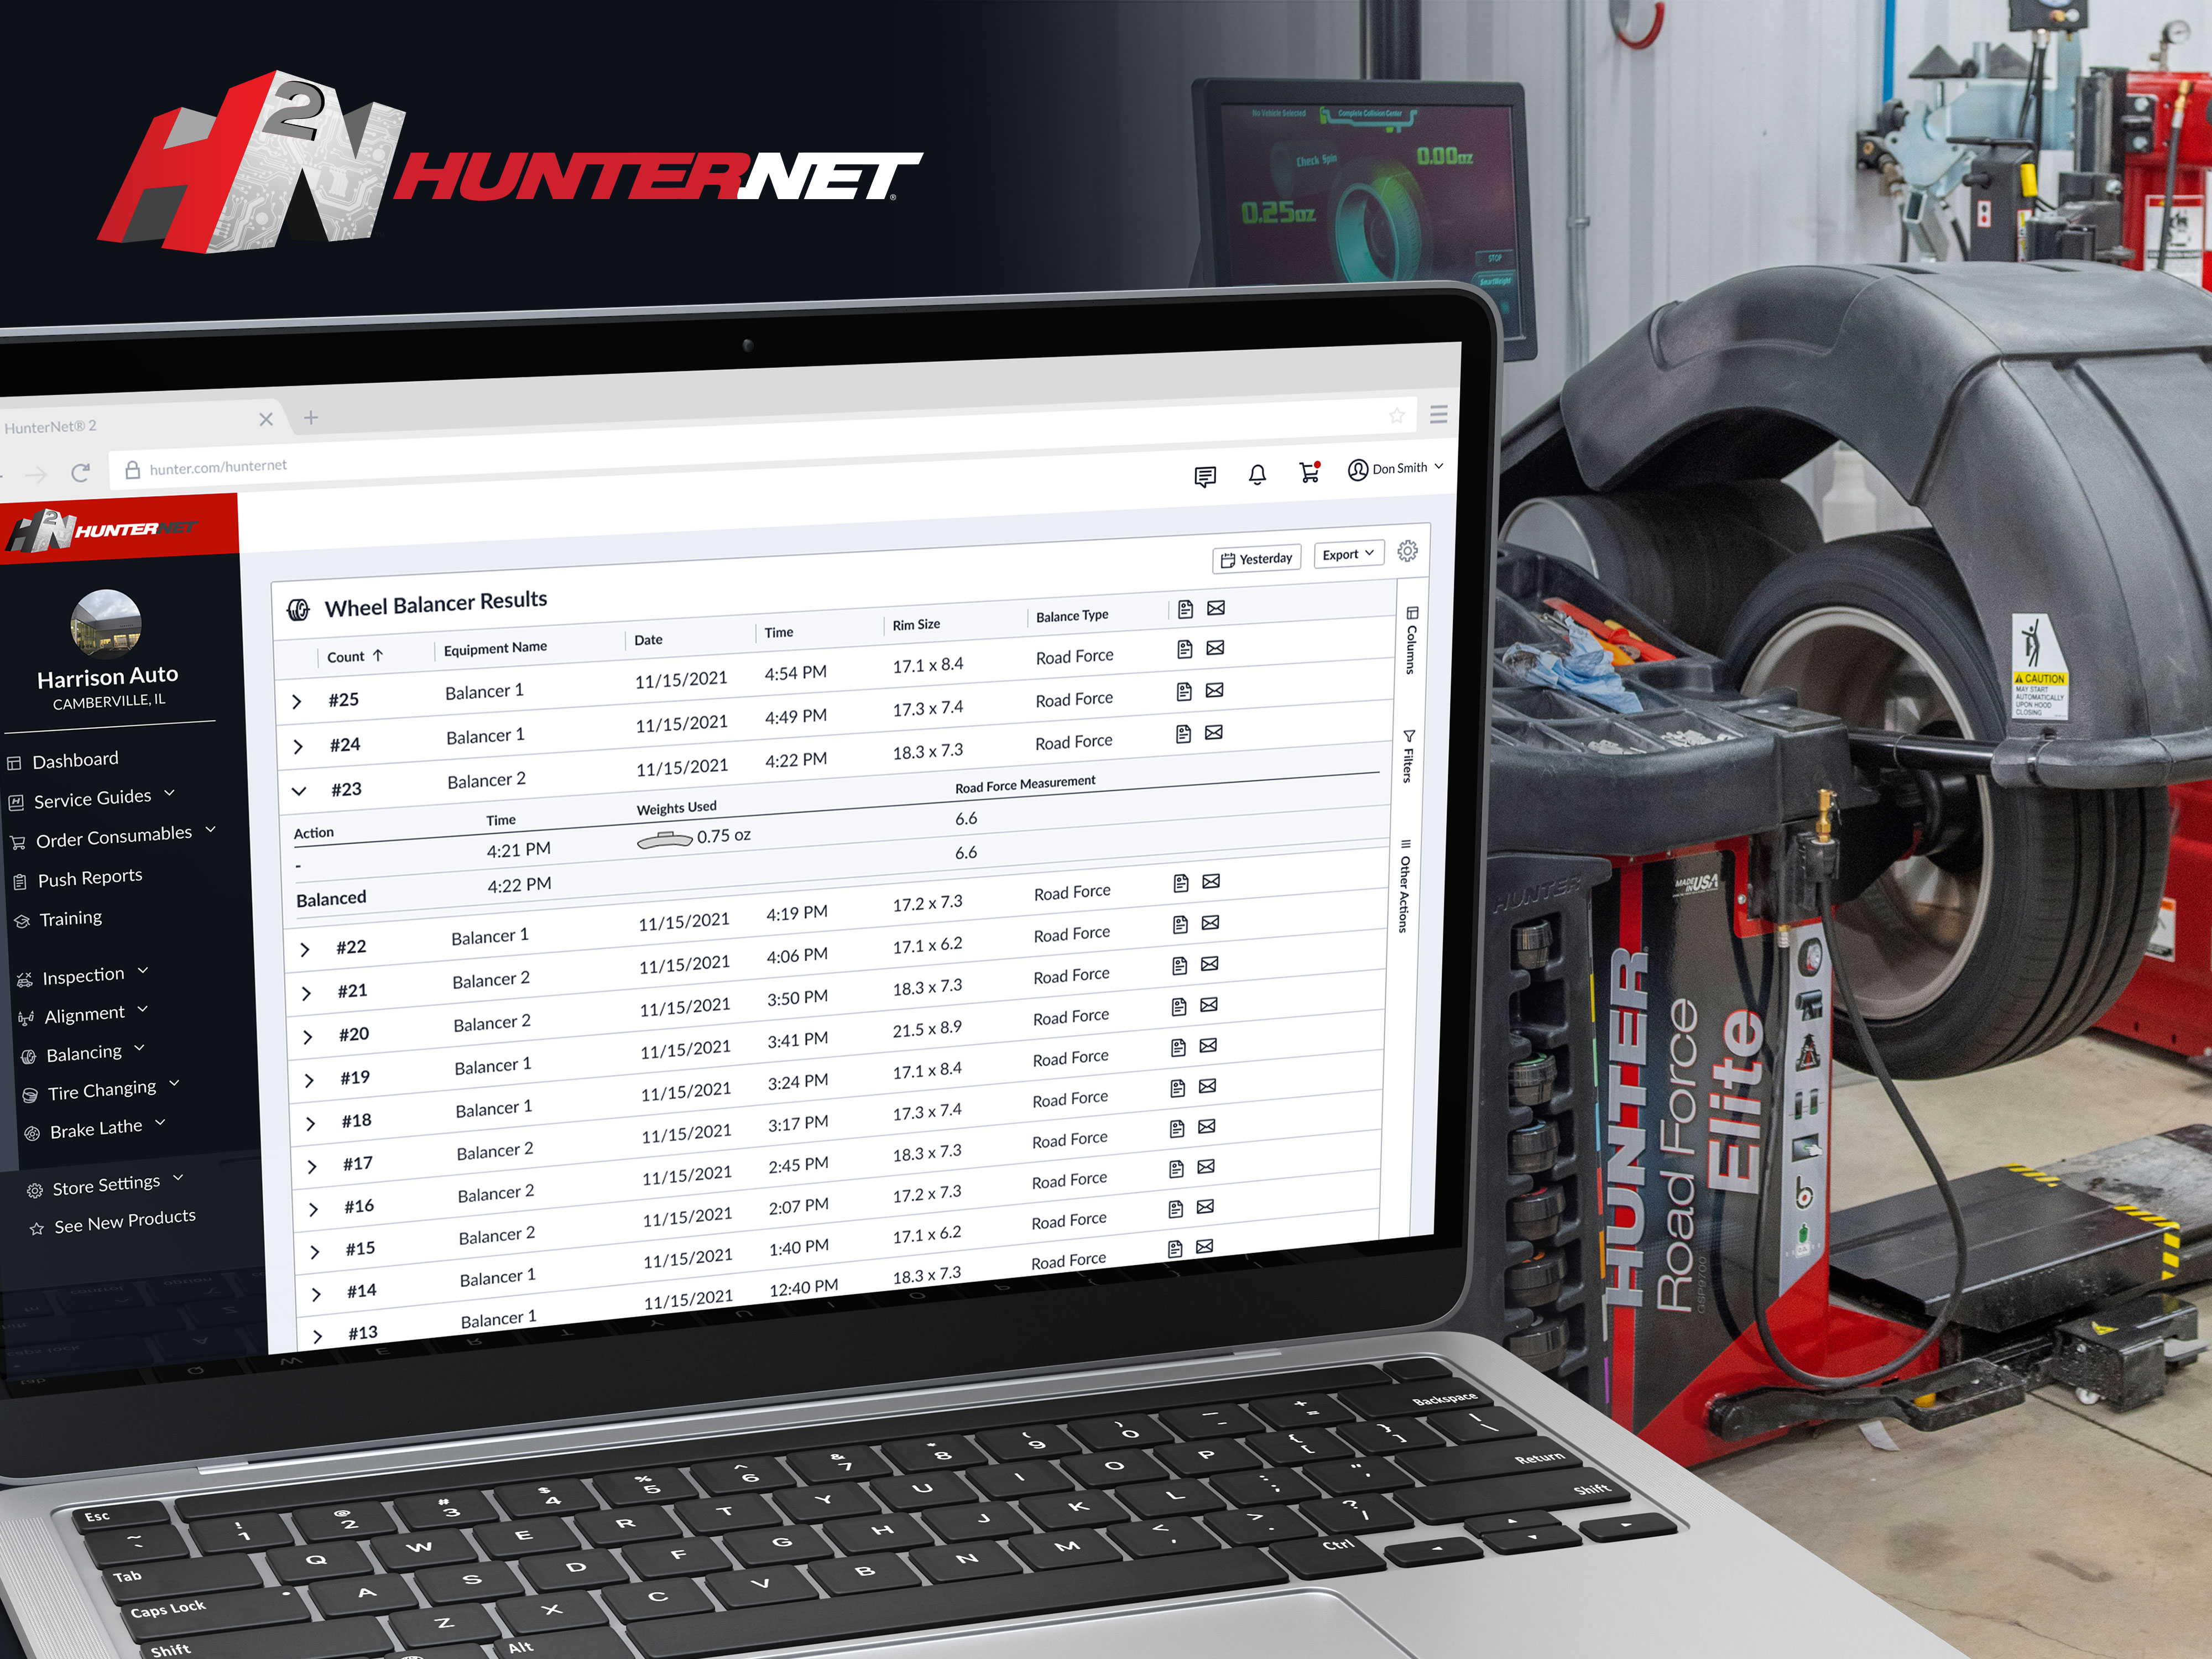Sort by Equipment Name column header
The height and width of the screenshot is (1659, 2212).
495,648
